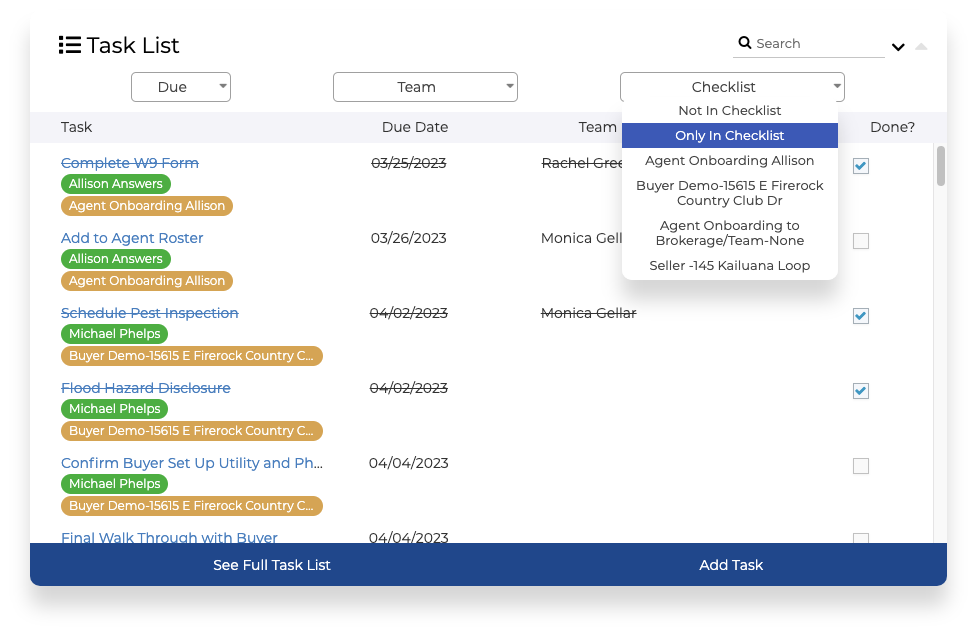Click Buyer Demo tag under Schedule Pest Inspection
Image resolution: width=977 pixels, height=636 pixels.
coord(192,356)
